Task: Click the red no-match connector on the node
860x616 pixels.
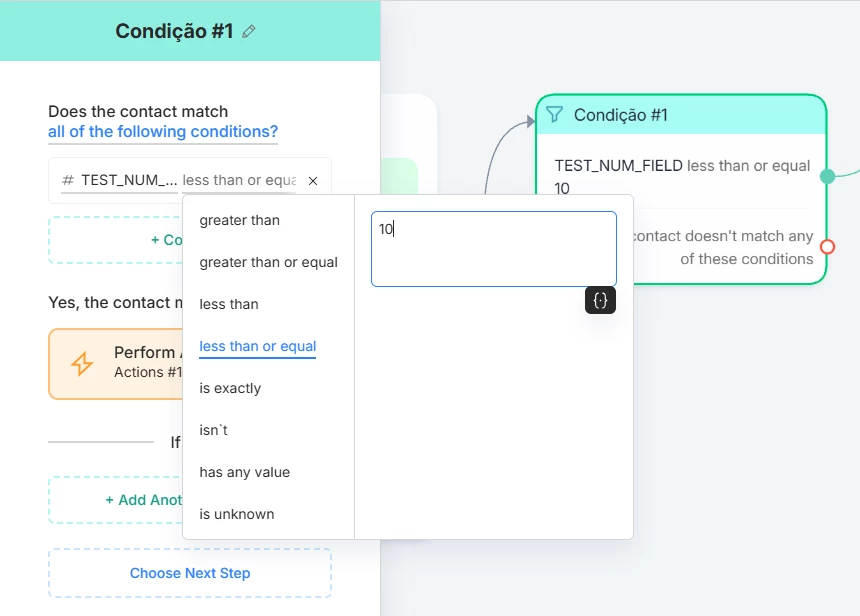Action: (x=827, y=247)
